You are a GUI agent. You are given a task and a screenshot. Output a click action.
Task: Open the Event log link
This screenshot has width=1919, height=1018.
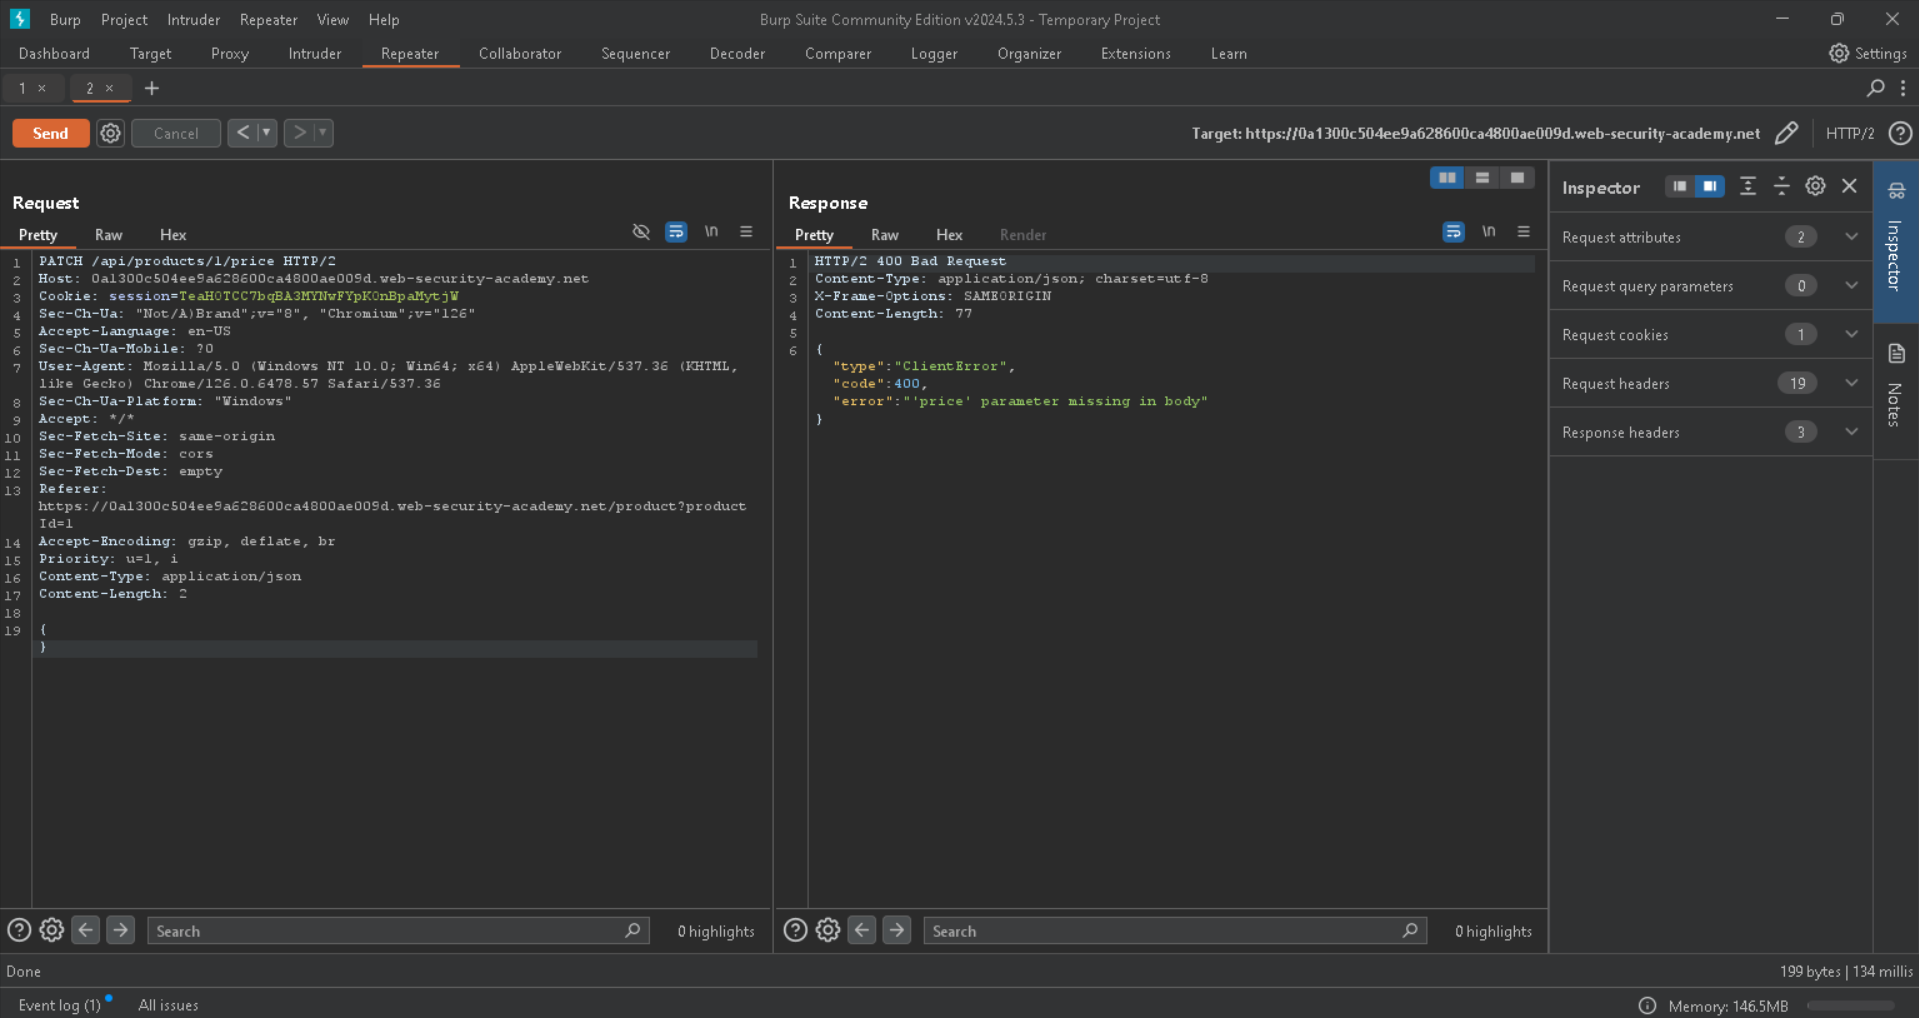coord(59,1005)
